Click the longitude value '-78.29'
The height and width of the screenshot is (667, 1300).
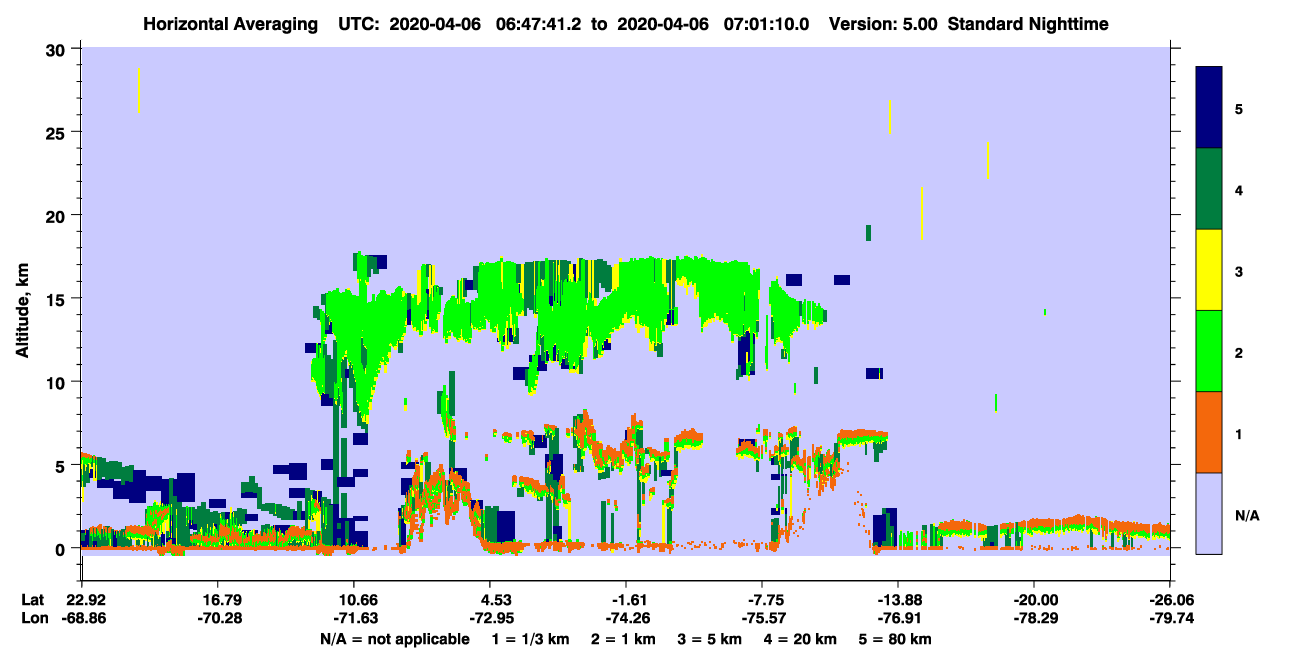[1034, 619]
